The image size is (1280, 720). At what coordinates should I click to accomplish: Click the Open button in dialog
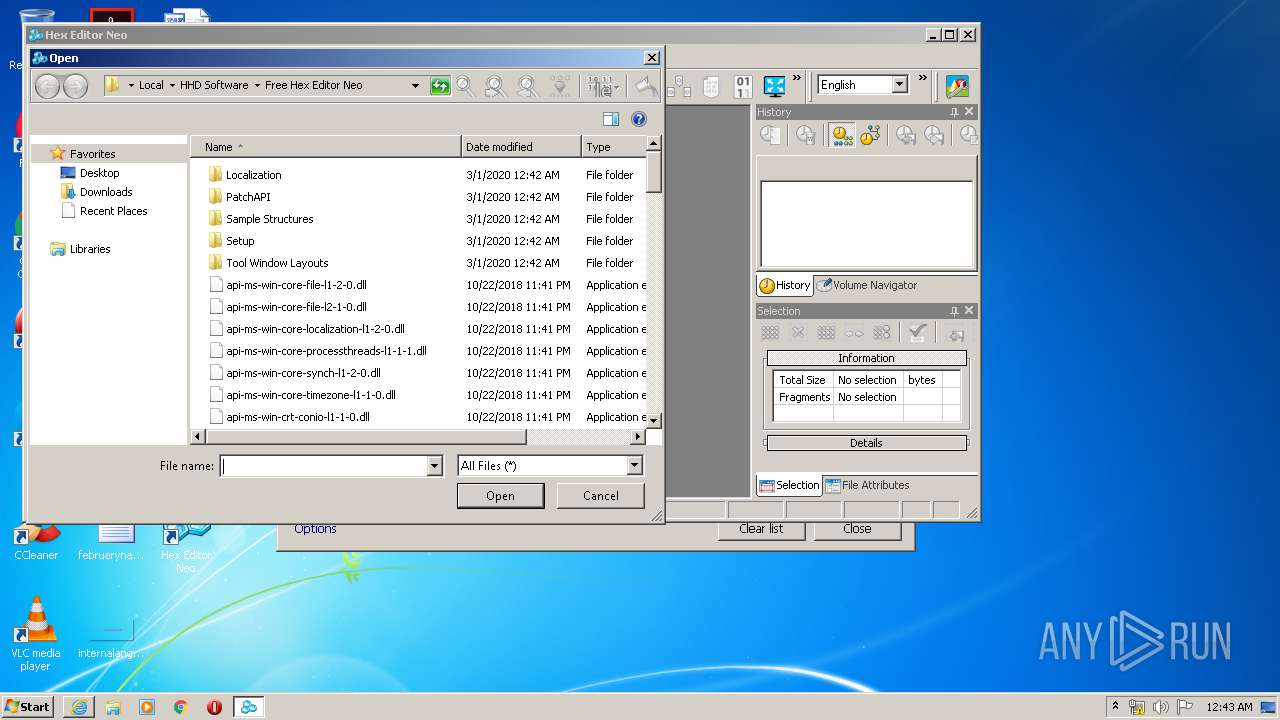tap(500, 496)
